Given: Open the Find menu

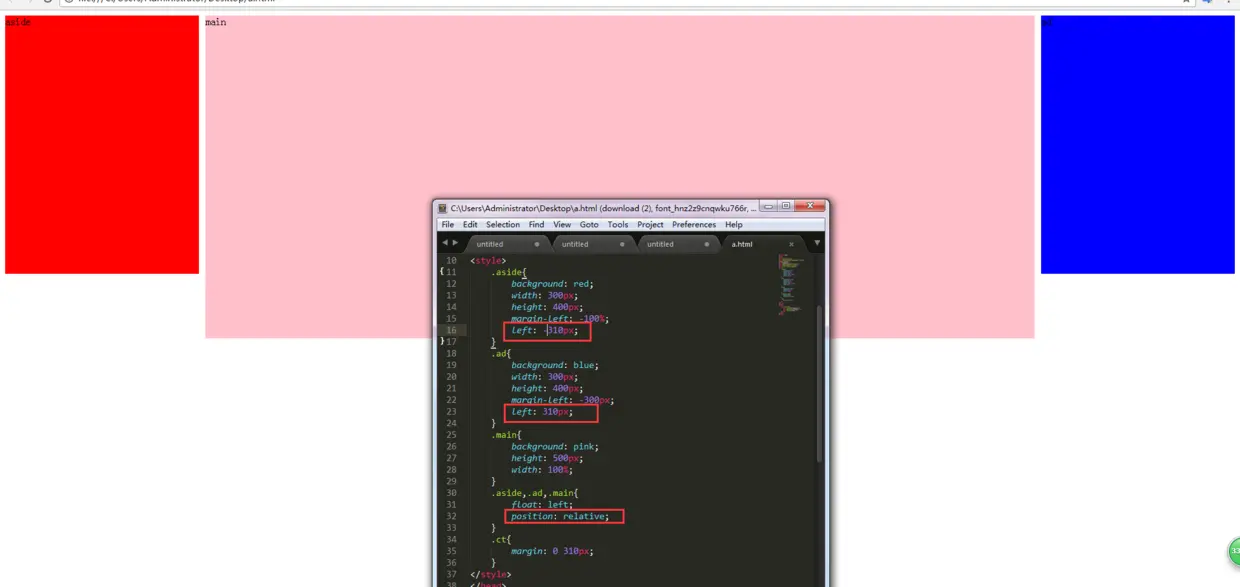Looking at the screenshot, I should tap(537, 225).
